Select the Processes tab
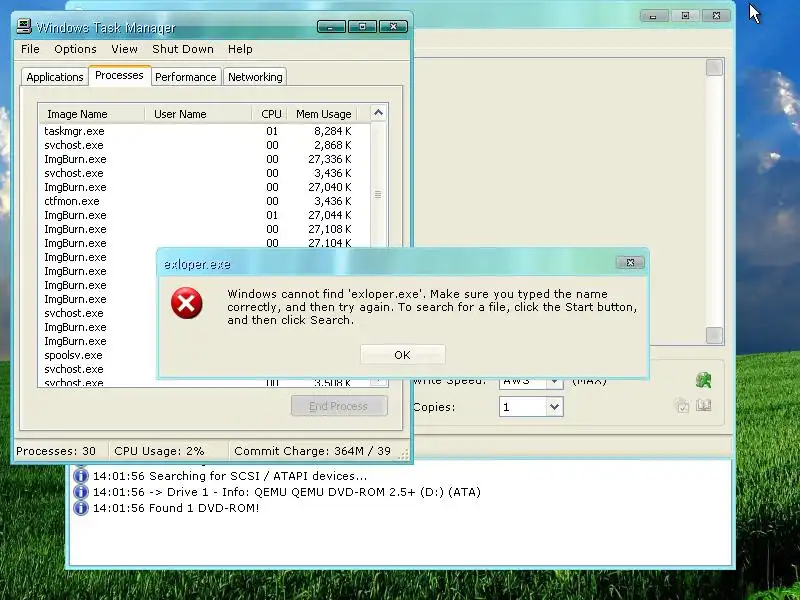 coord(119,76)
